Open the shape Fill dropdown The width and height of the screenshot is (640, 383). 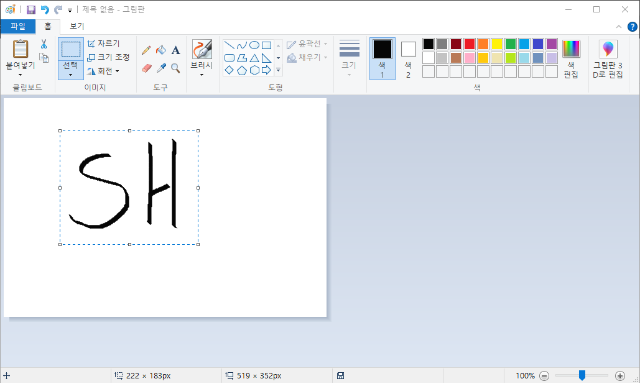point(307,58)
